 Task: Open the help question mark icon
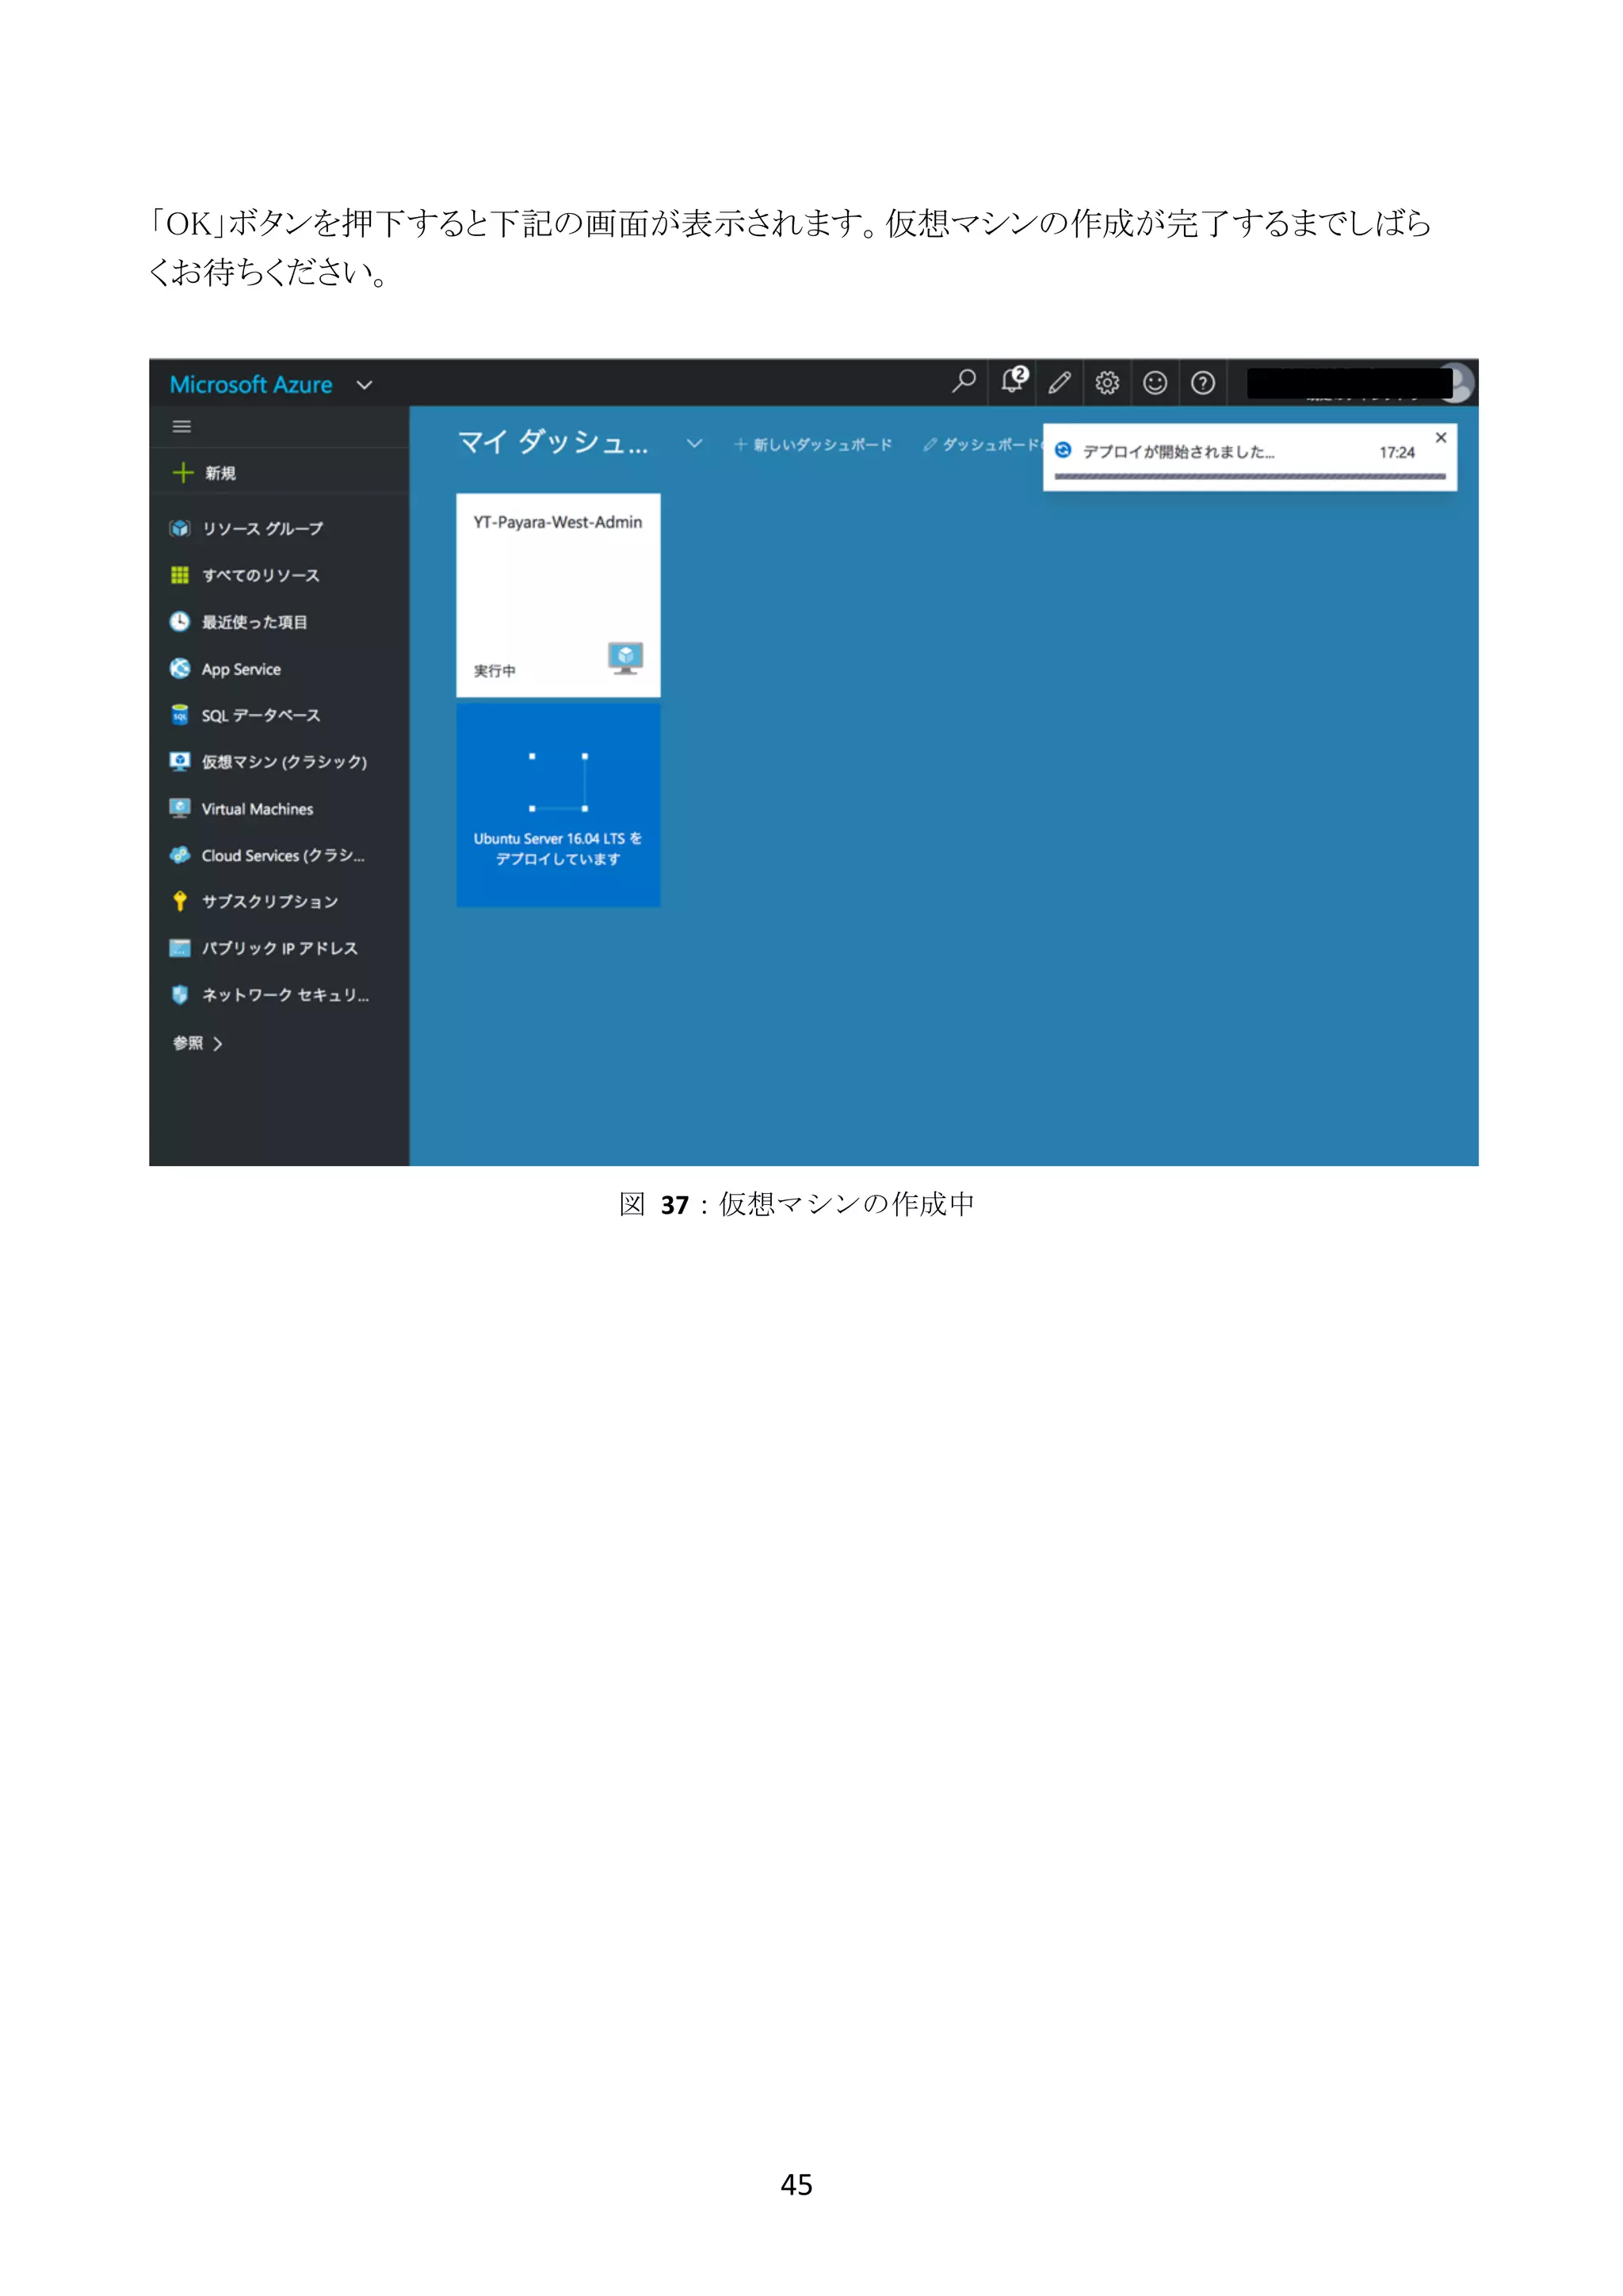[1203, 382]
